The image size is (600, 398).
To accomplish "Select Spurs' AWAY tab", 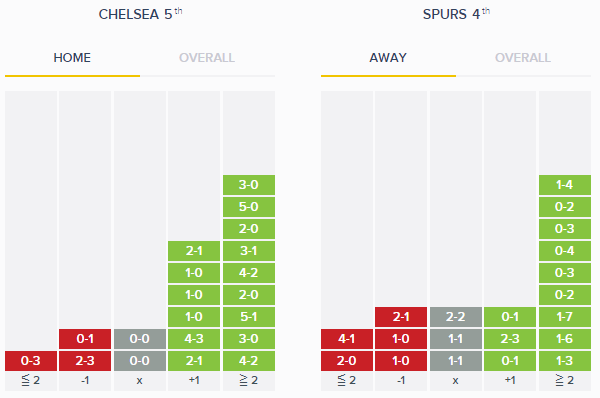I will click(x=388, y=58).
